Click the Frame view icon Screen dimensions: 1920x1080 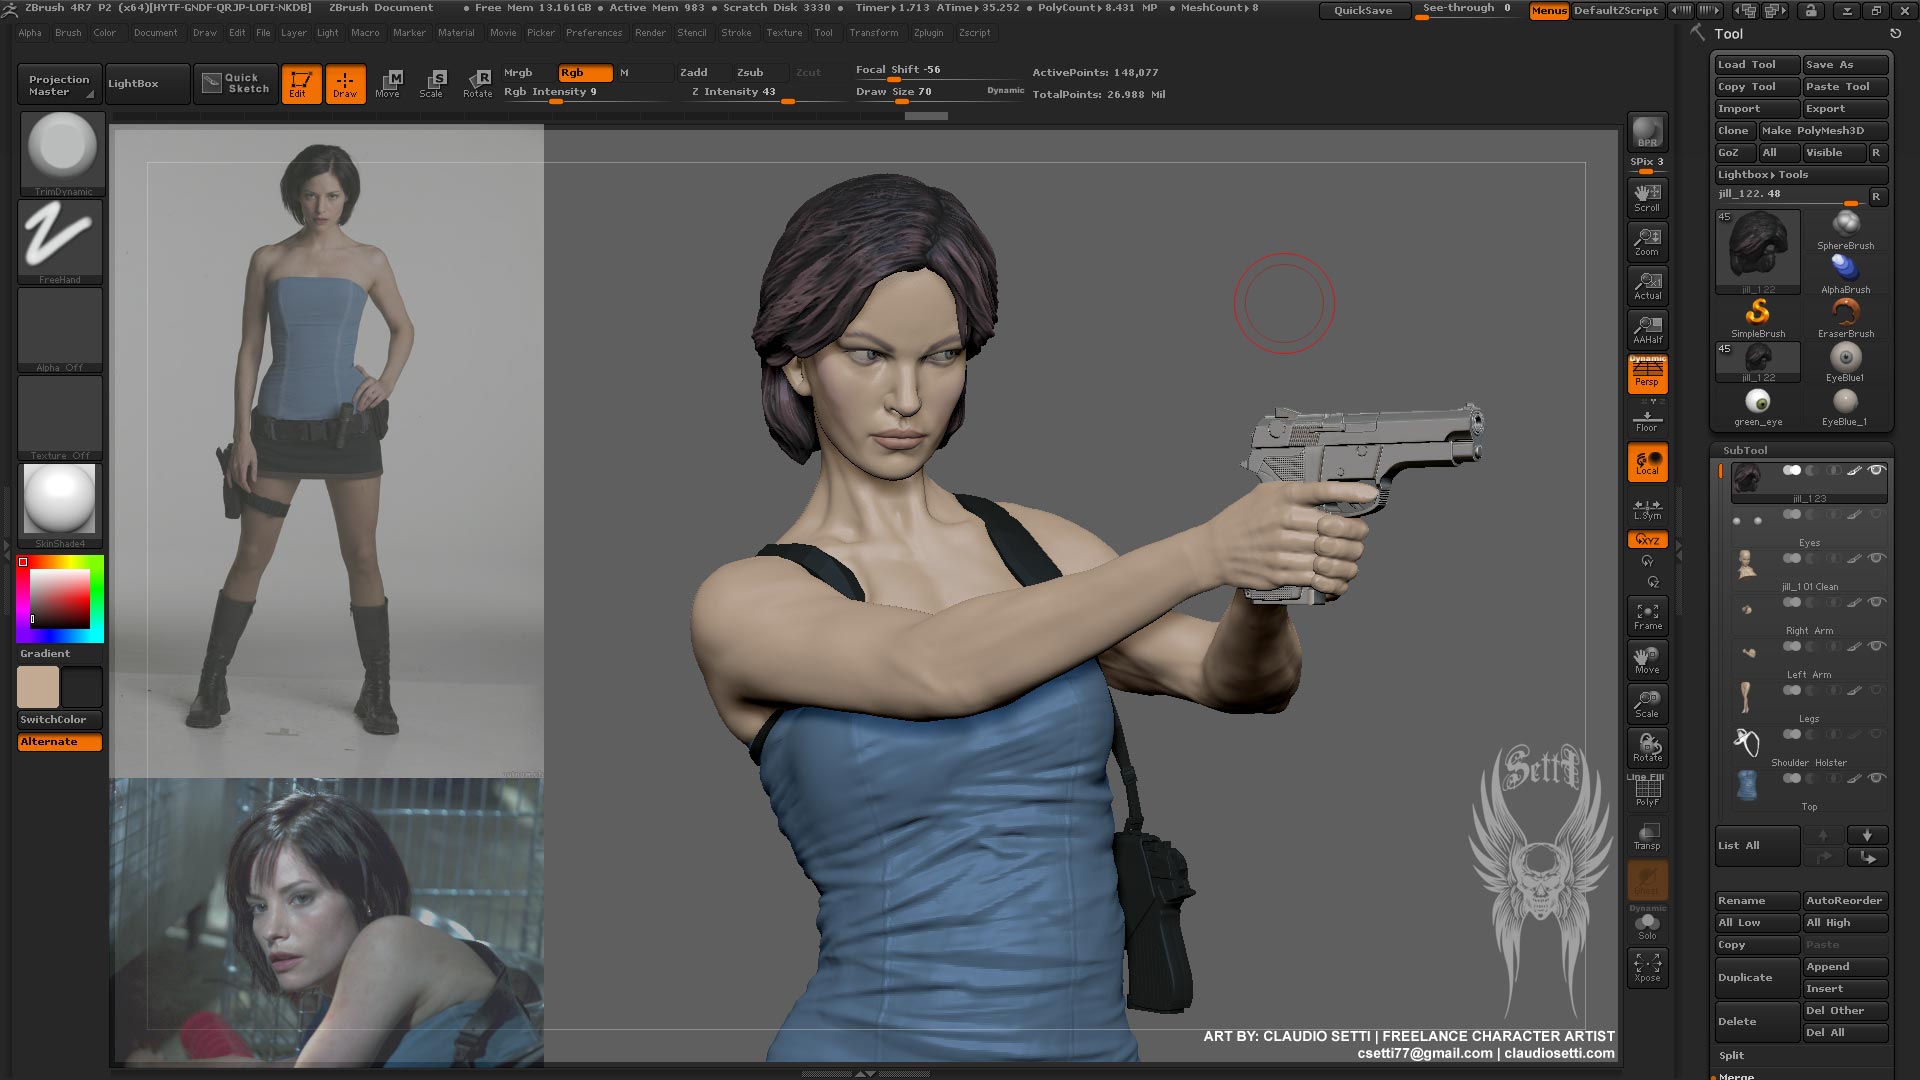pyautogui.click(x=1647, y=616)
